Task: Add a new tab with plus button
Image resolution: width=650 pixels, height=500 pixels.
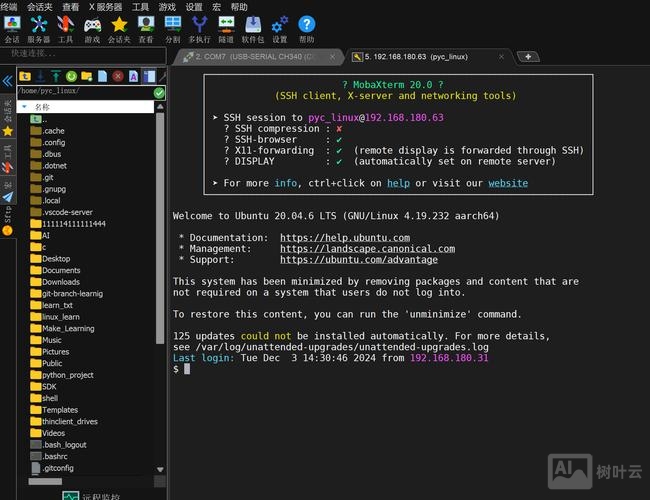Action: coord(528,57)
